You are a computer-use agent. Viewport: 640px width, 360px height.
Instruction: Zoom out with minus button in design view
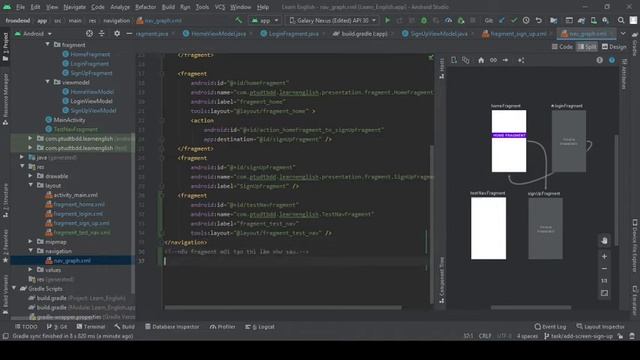tap(604, 269)
